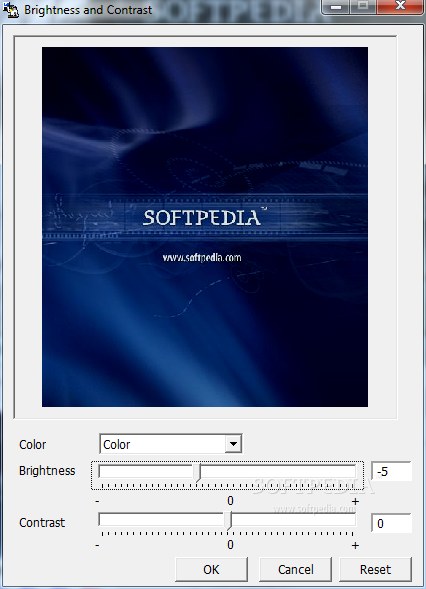Click the Color combo box field

[x=171, y=444]
